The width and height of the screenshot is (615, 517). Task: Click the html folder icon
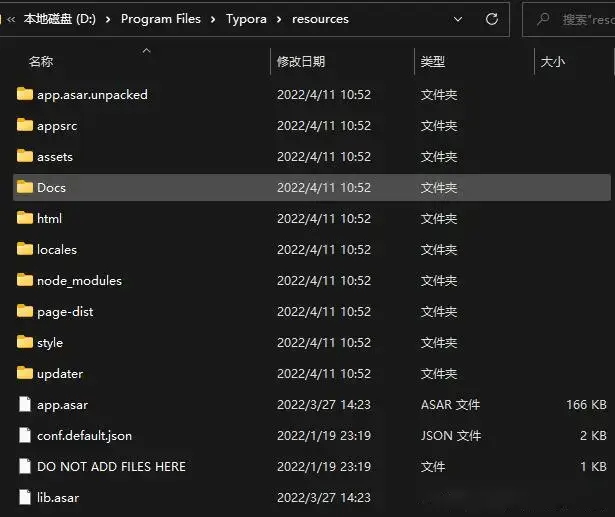point(25,218)
